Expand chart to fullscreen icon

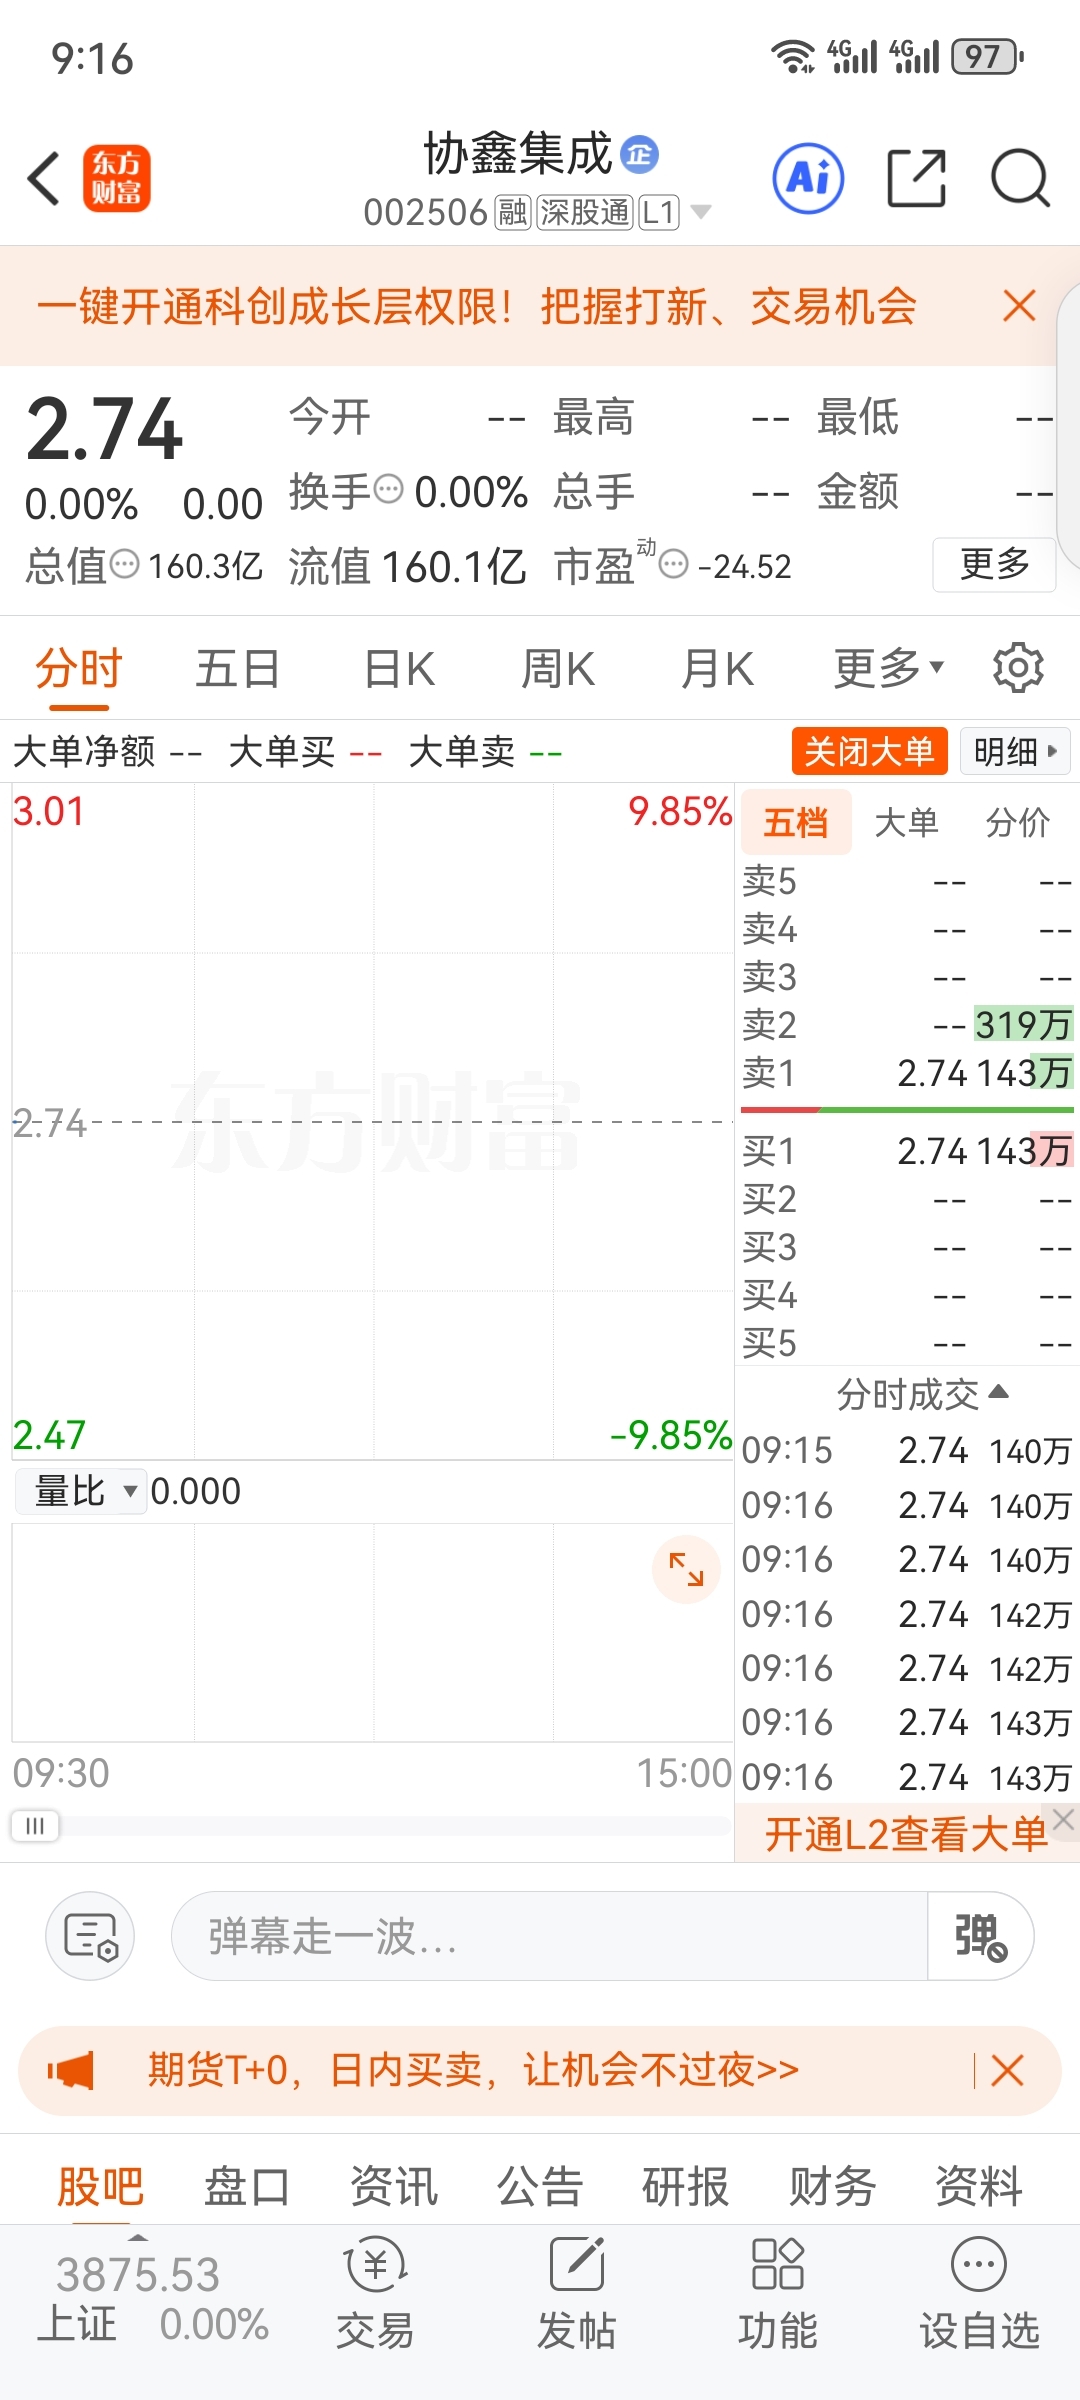[x=686, y=1569]
